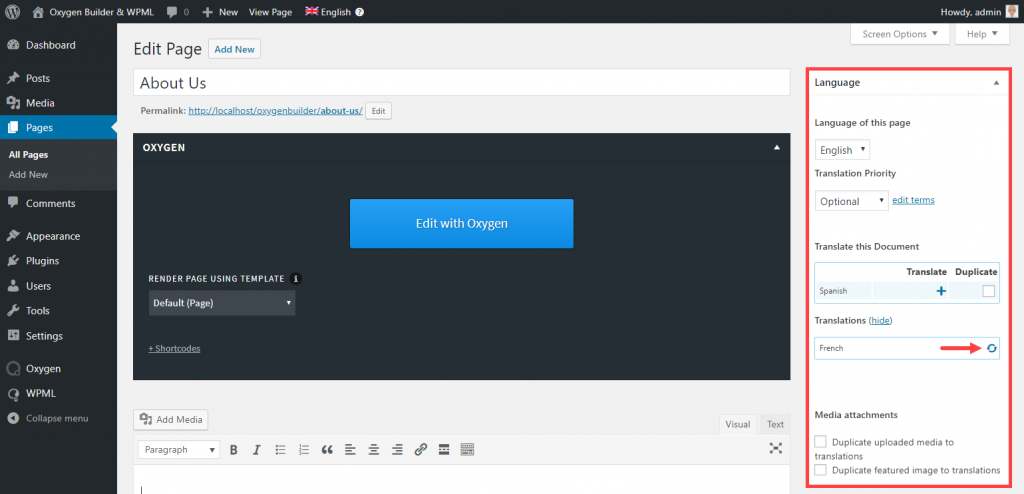Open the about-us permalink URL

pyautogui.click(x=276, y=110)
